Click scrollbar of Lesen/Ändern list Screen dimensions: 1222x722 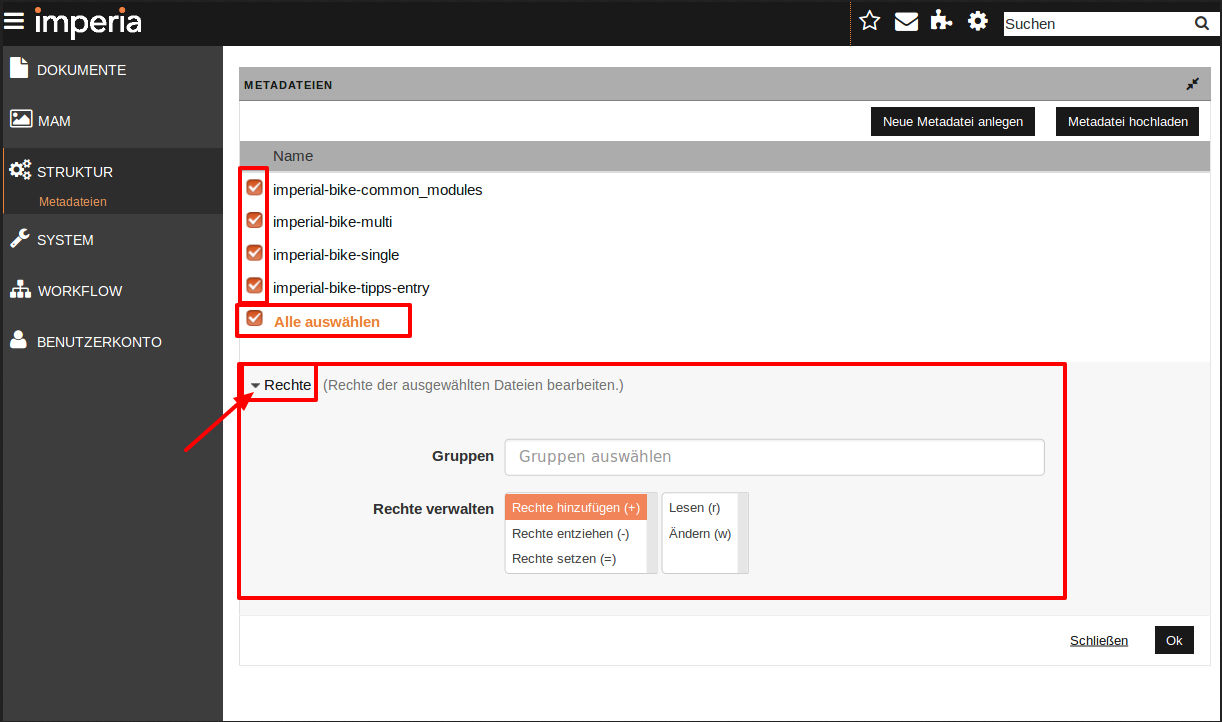click(x=743, y=533)
